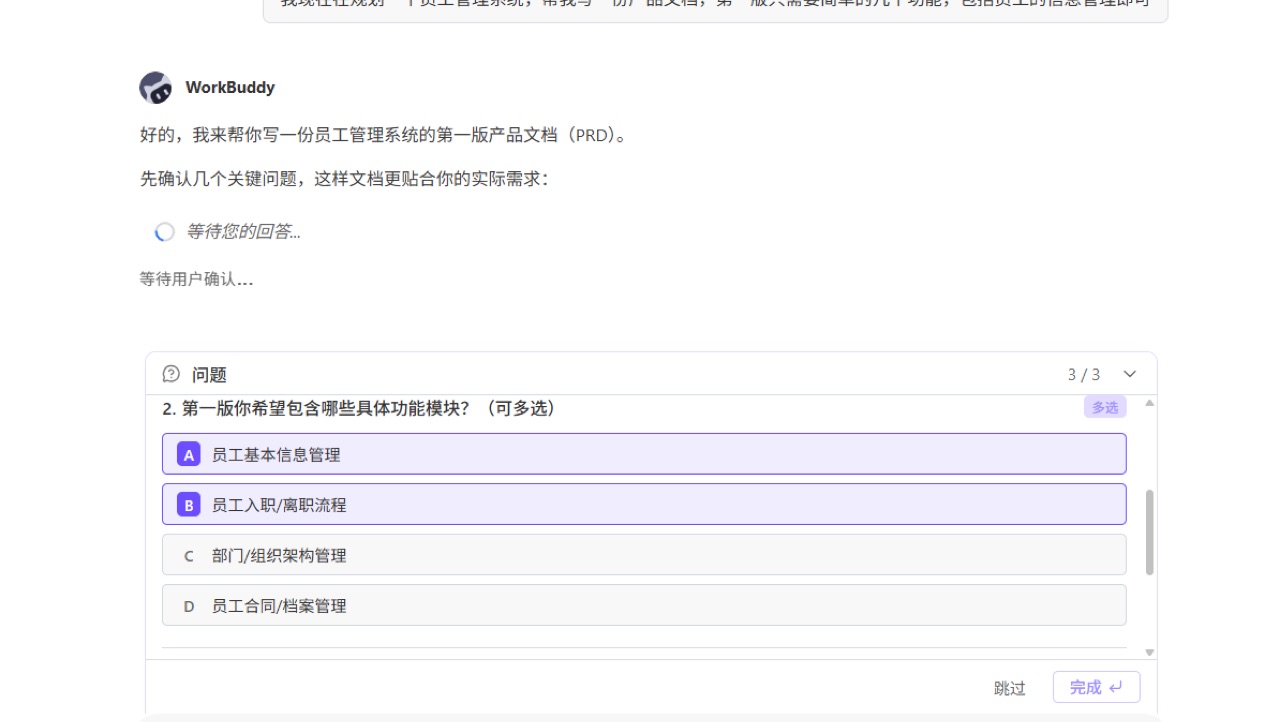Image resolution: width=1280 pixels, height=722 pixels.
Task: Click the reply line starting 好的，我来帮你写一份
Action: (x=386, y=135)
